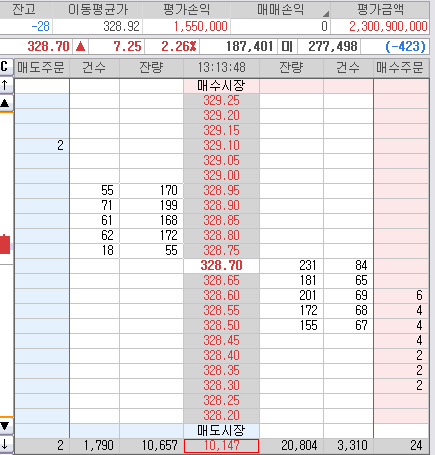This screenshot has height=455, width=435.
Task: Click sell quantity 199 at 328.90
Action: pos(151,206)
